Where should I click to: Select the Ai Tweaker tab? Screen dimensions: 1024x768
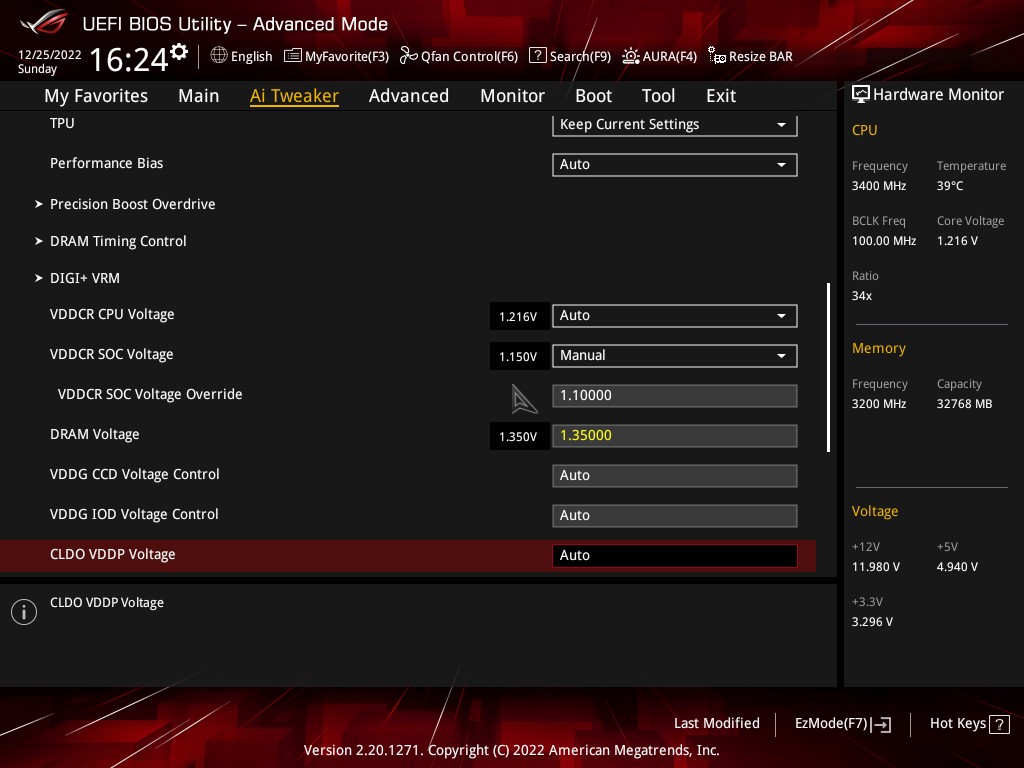tap(294, 96)
